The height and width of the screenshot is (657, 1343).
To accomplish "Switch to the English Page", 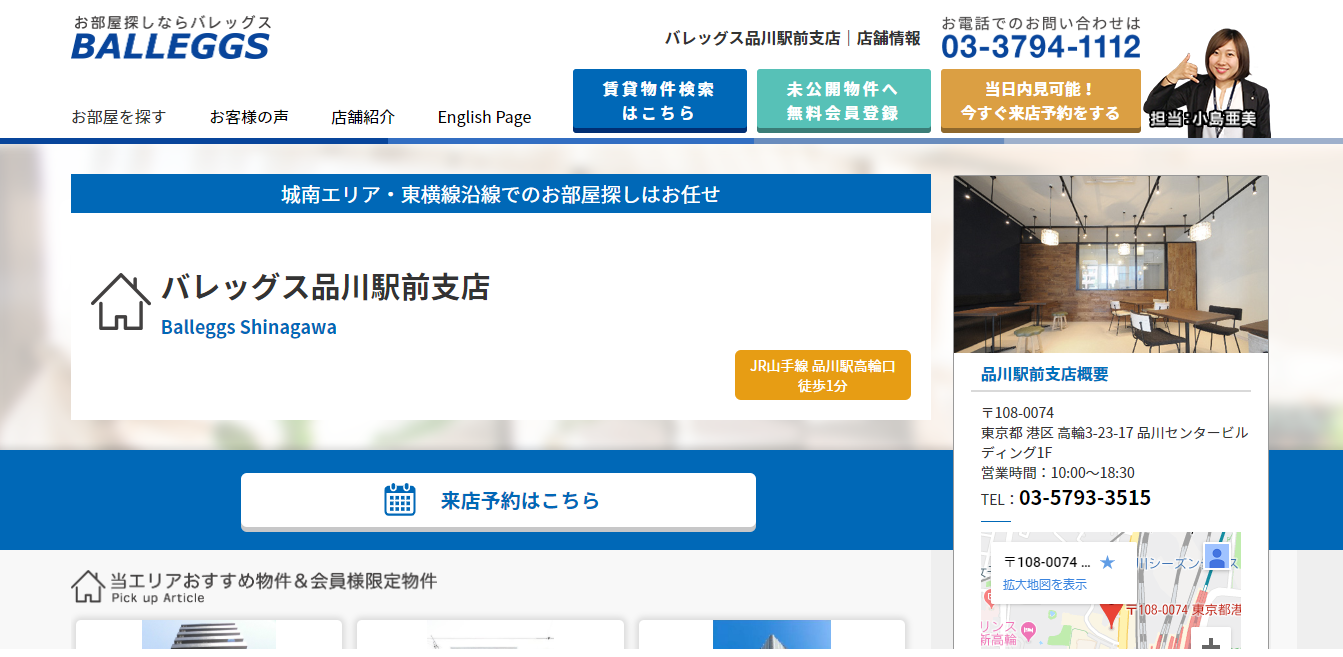I will (x=484, y=117).
